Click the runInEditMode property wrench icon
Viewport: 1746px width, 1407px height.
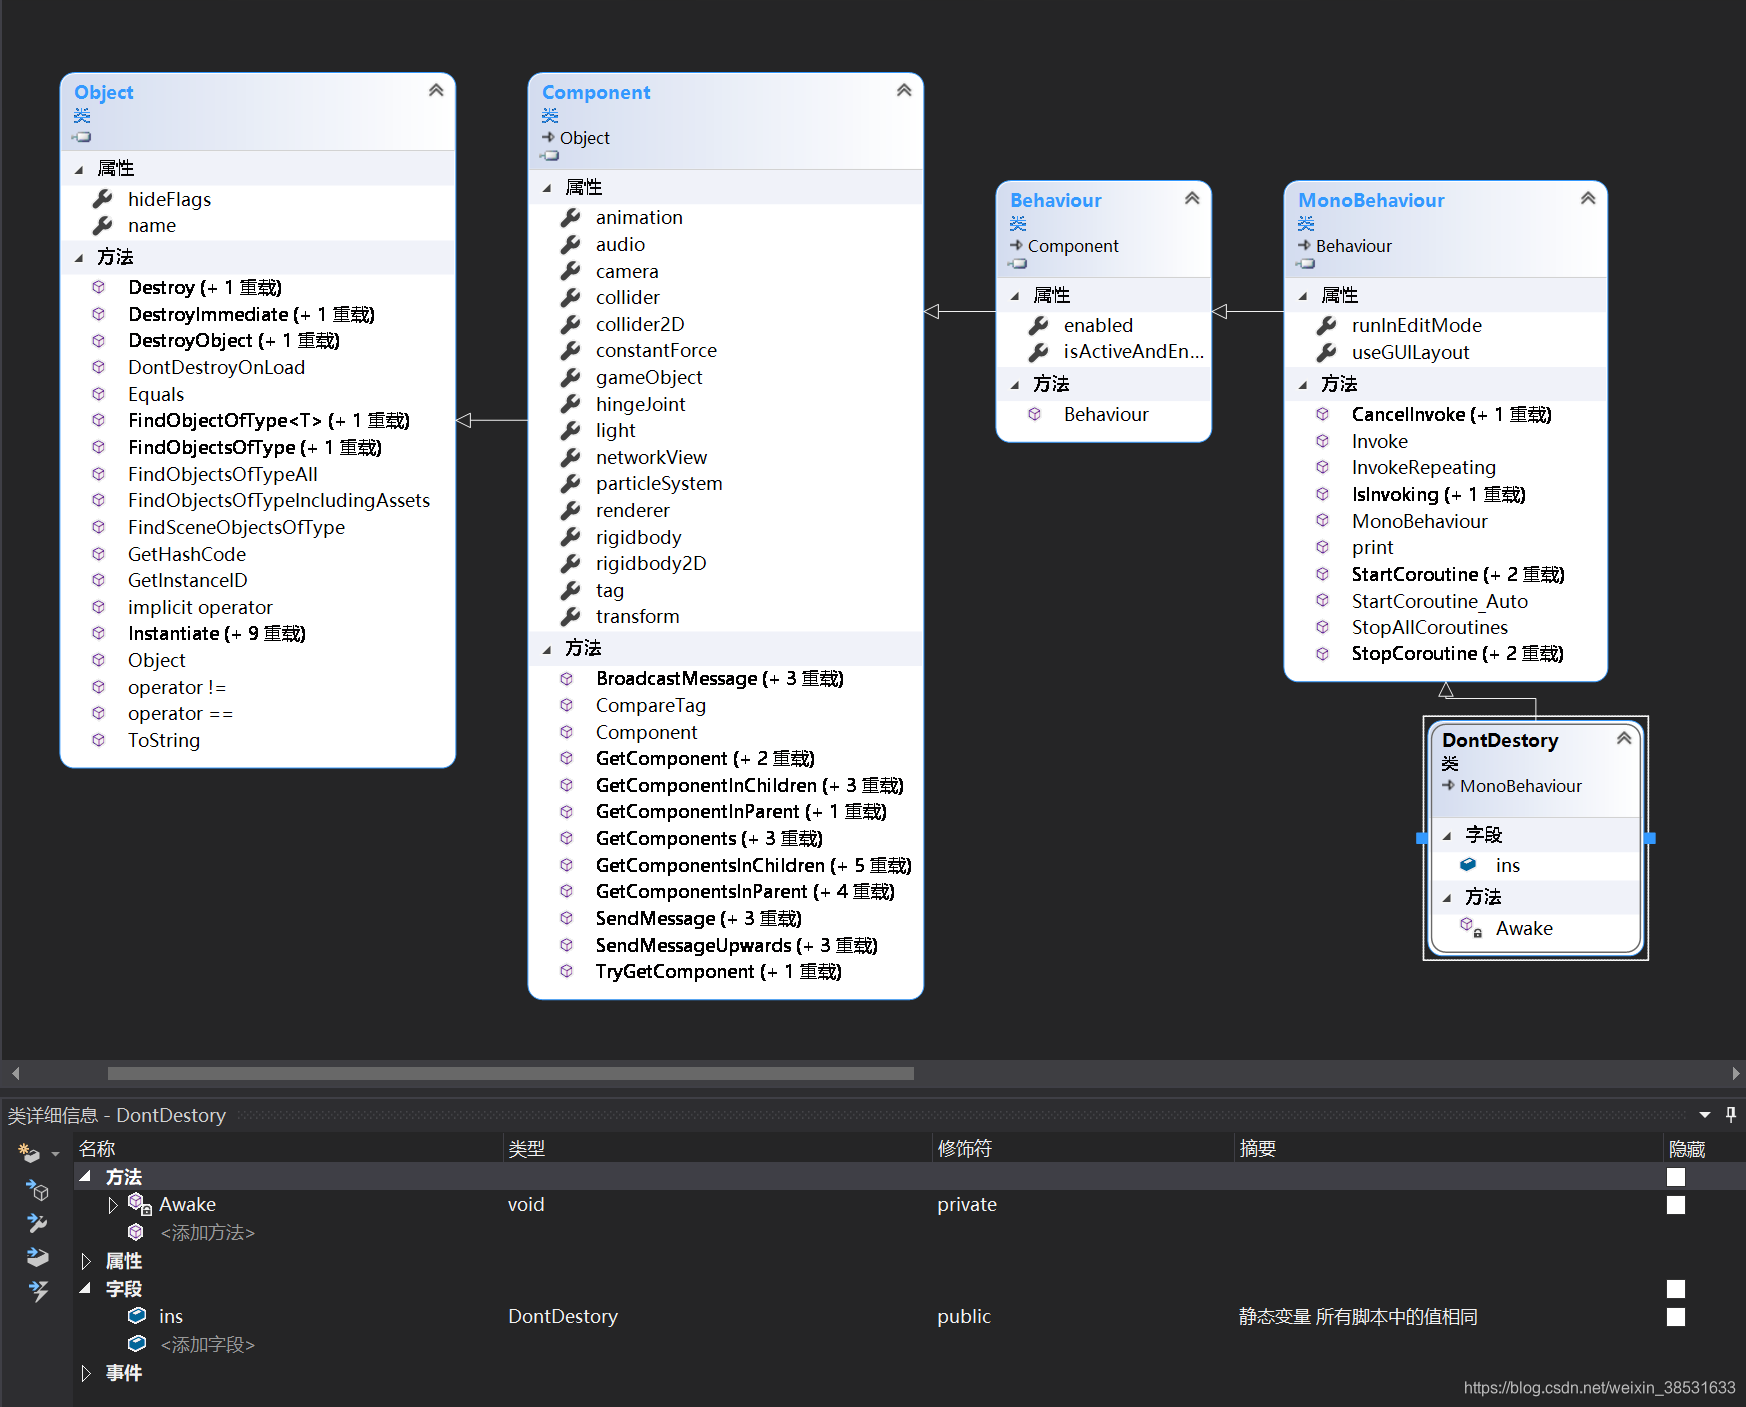[1327, 325]
